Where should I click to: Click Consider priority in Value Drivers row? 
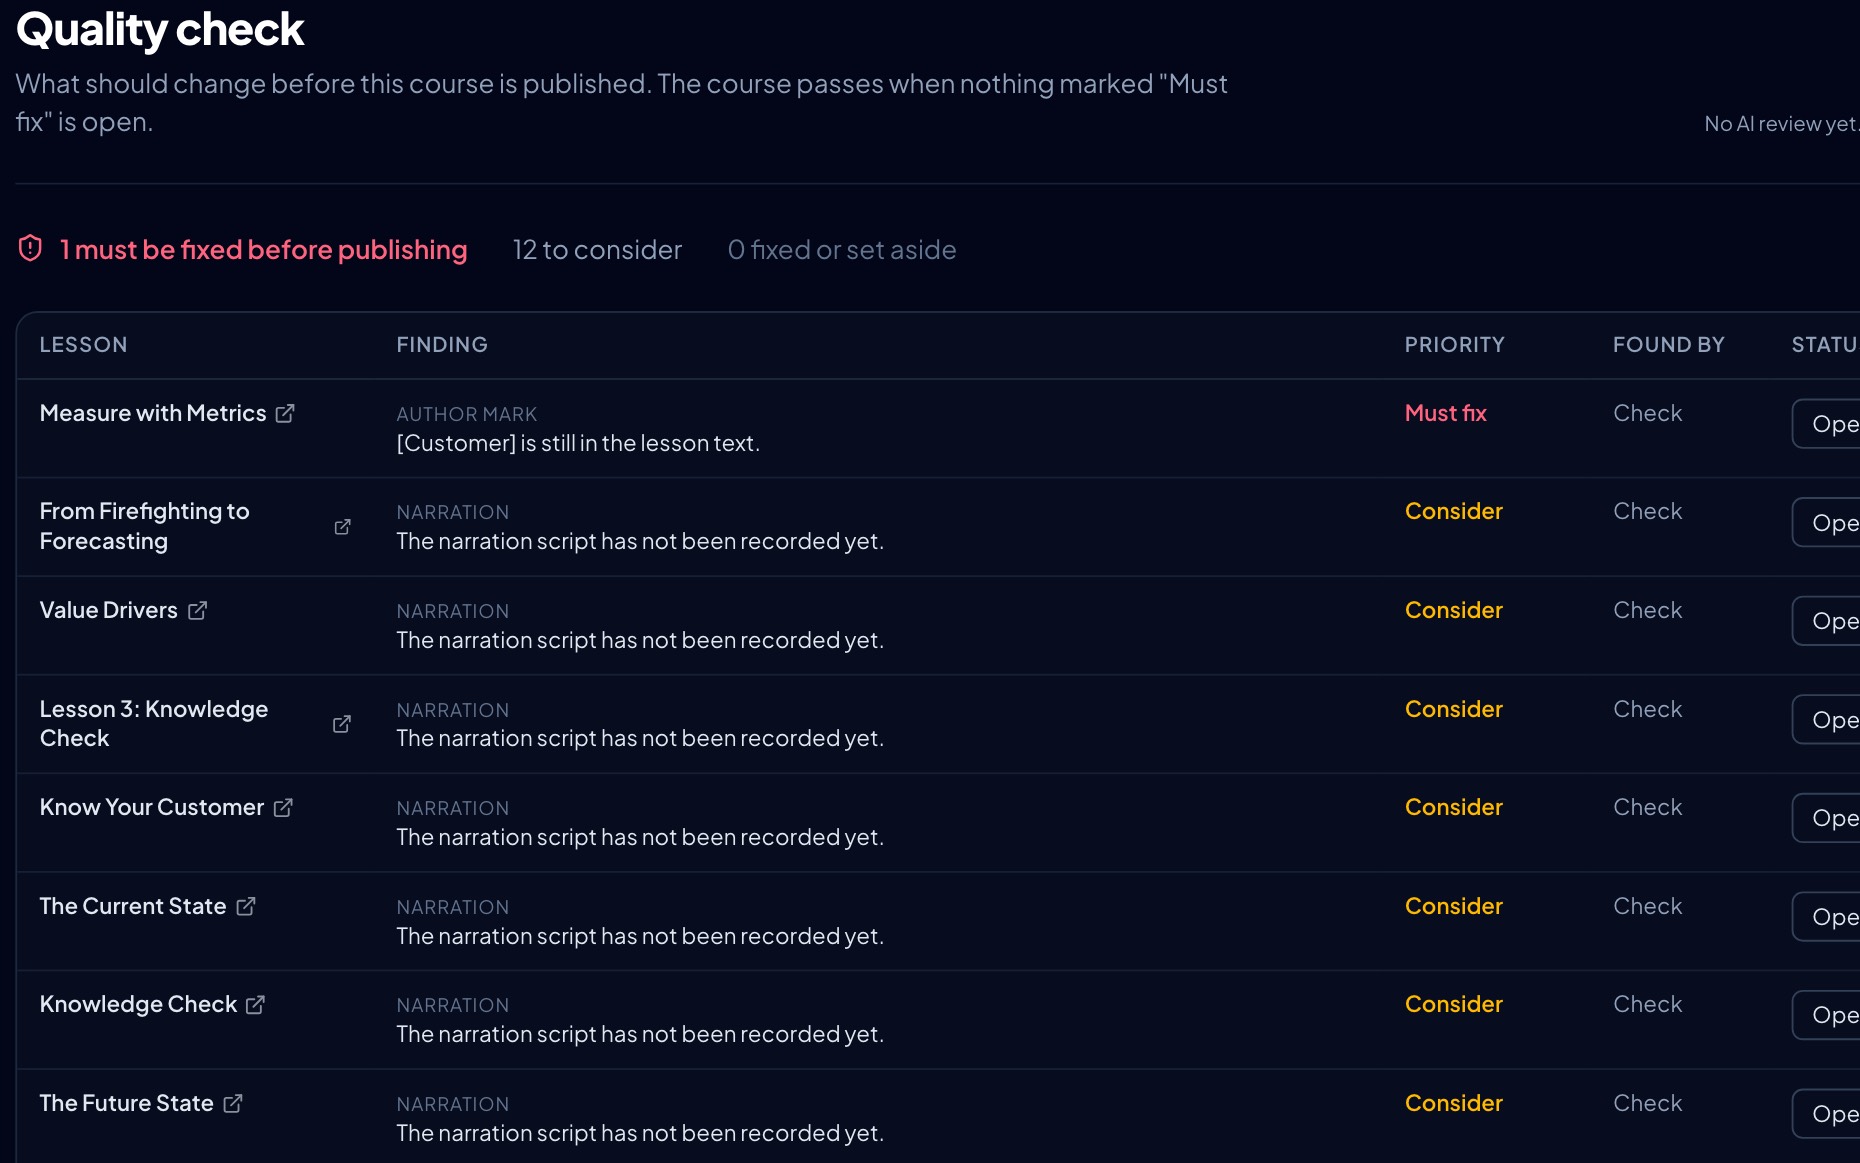(x=1454, y=610)
